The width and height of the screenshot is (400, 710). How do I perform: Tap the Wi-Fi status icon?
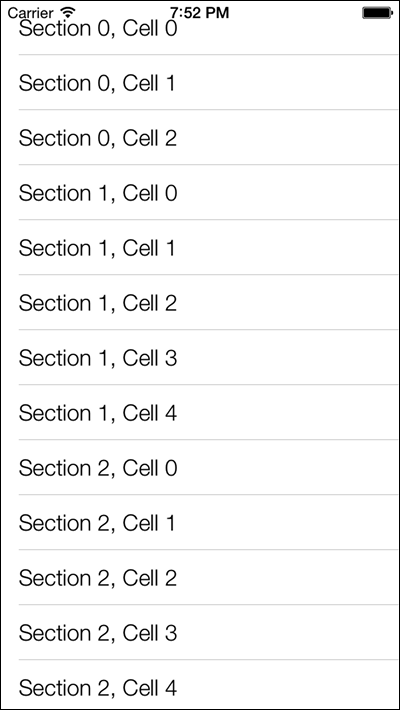pos(68,12)
